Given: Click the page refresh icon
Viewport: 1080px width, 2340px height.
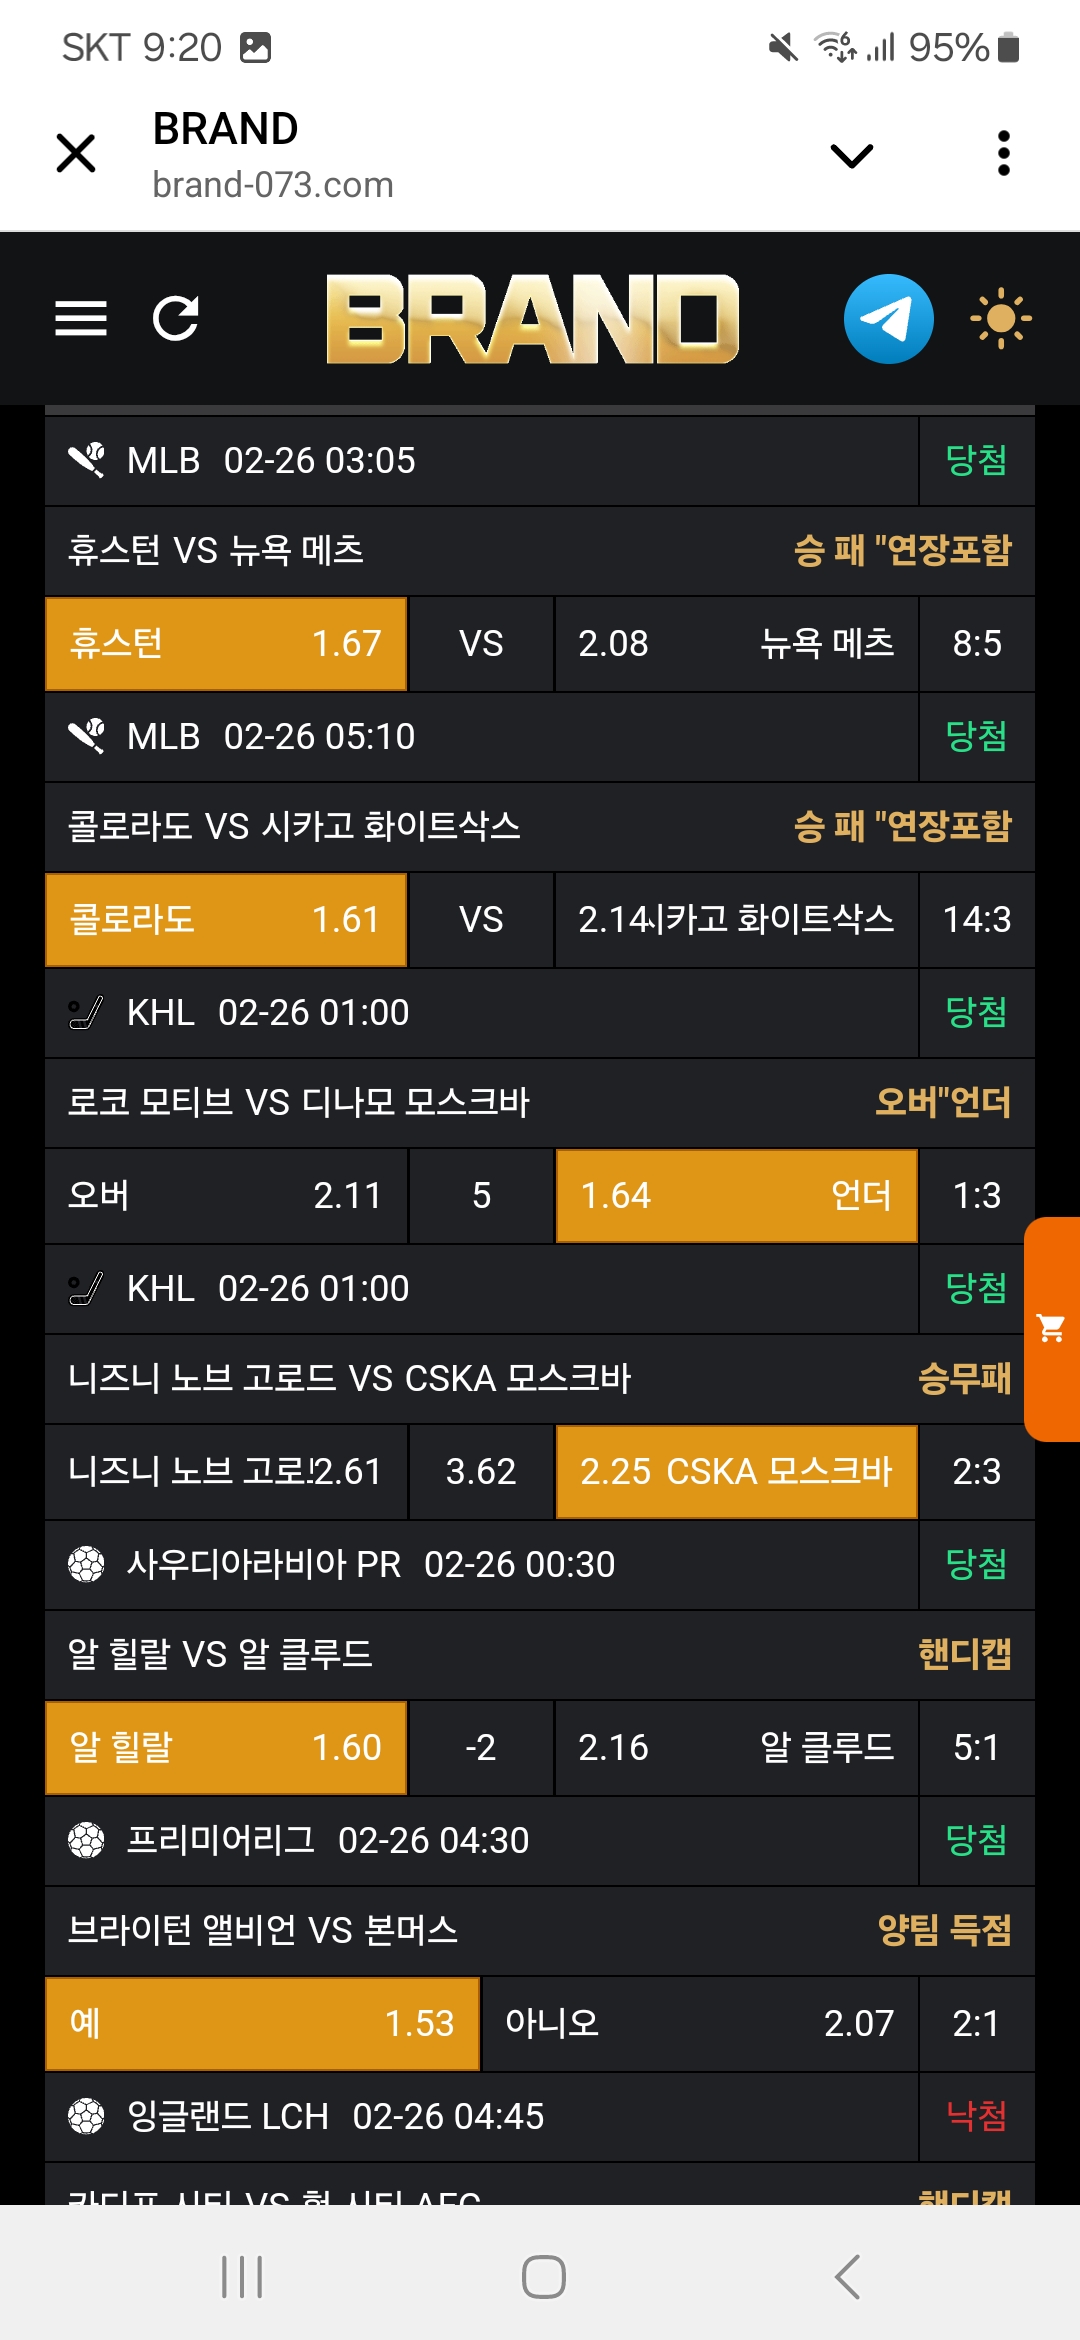Looking at the screenshot, I should (x=176, y=319).
